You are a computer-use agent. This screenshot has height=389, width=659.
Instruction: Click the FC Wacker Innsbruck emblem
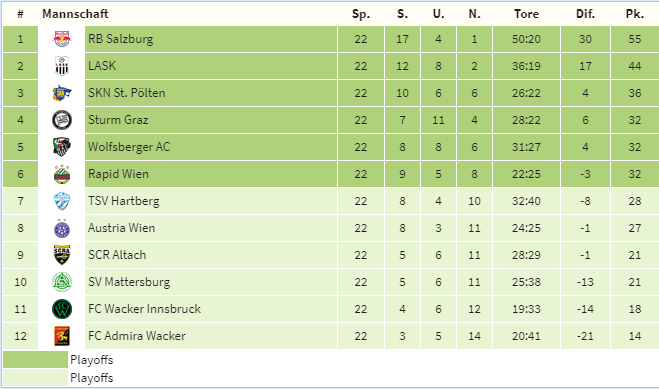pos(62,309)
